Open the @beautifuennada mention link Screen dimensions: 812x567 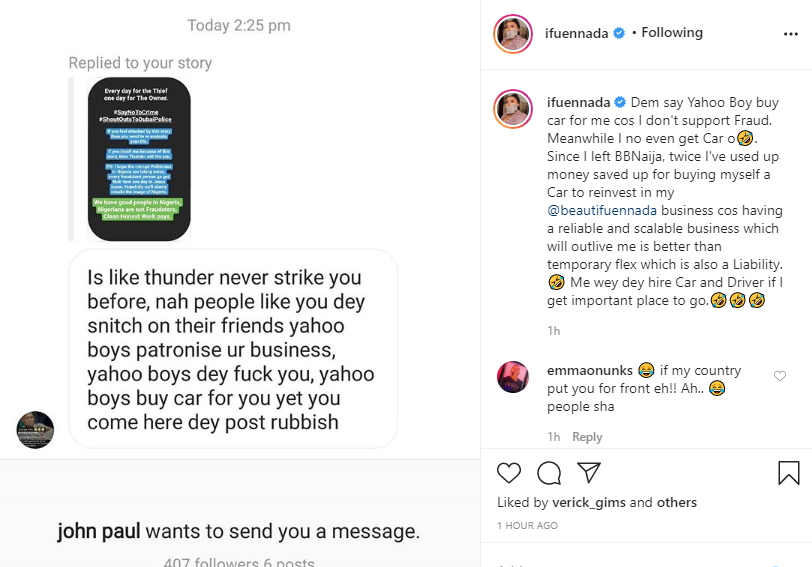point(602,210)
